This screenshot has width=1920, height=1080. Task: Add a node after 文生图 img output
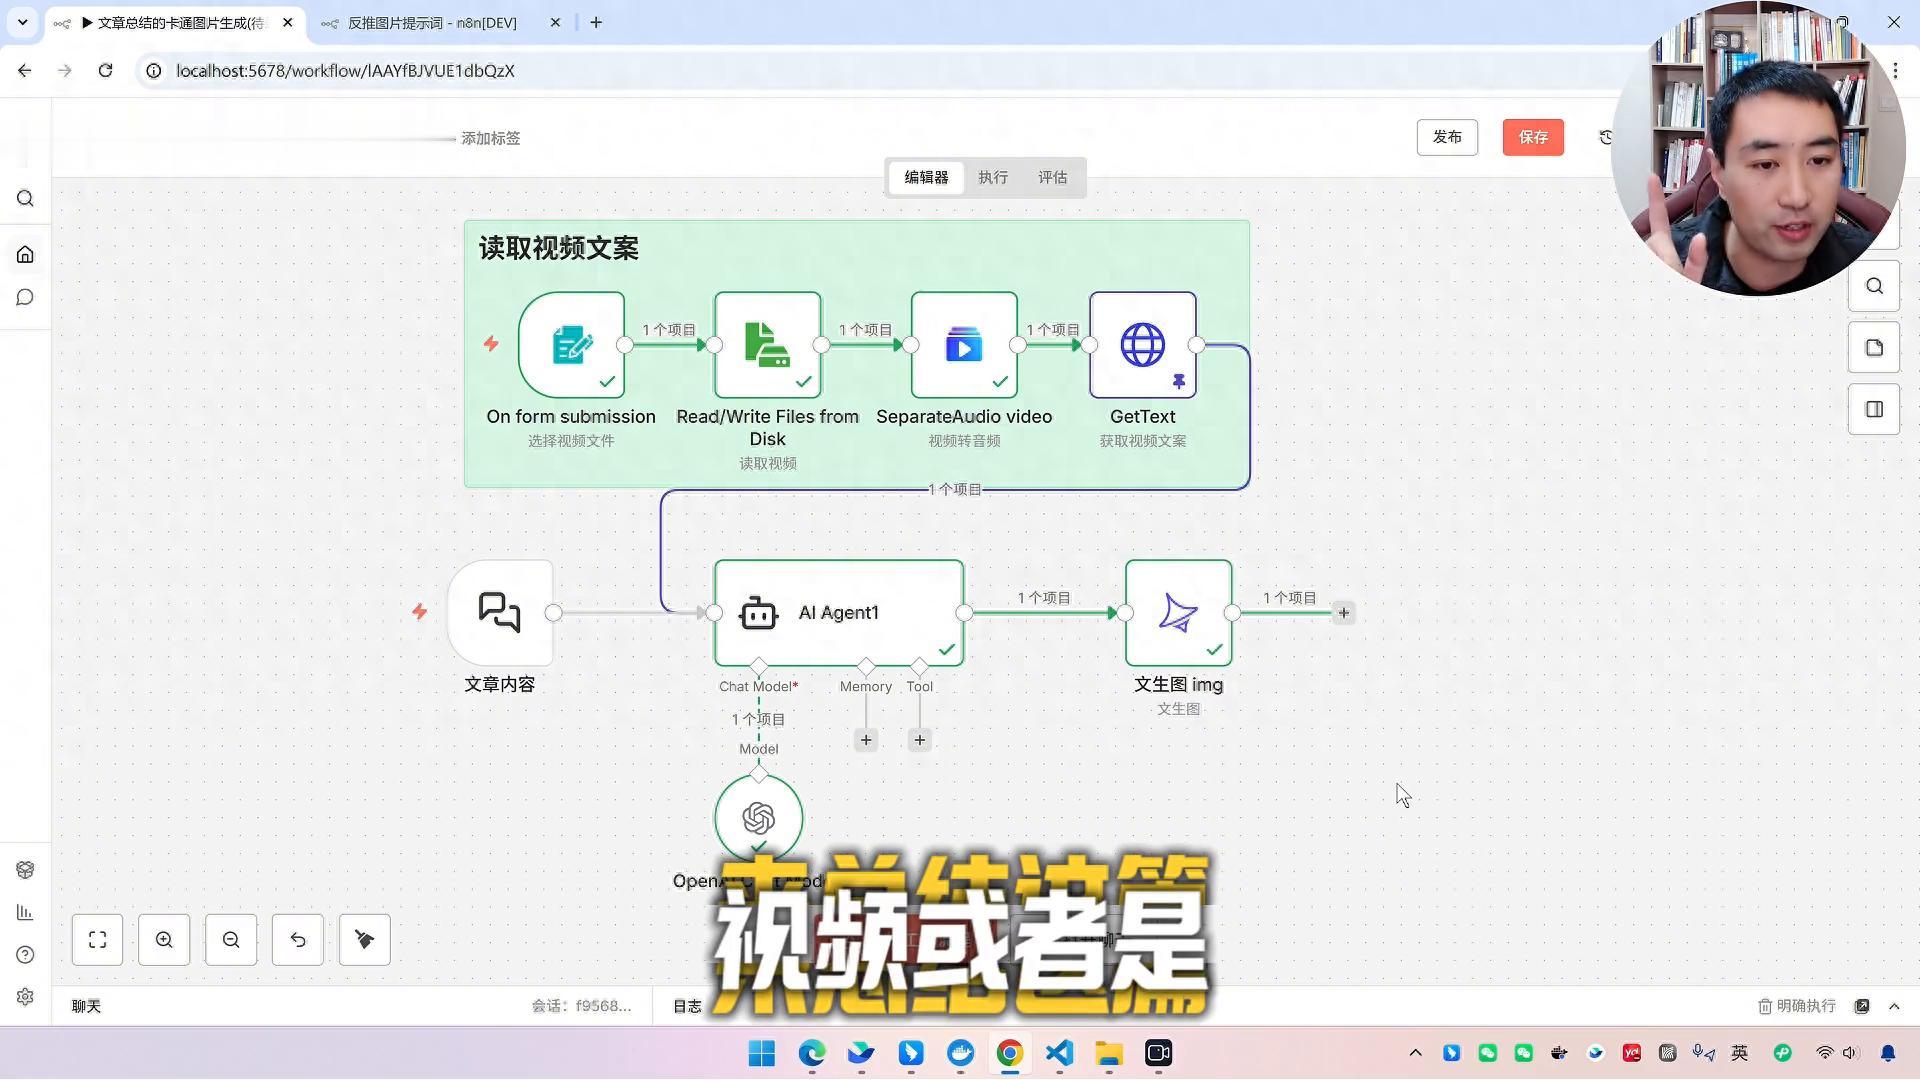pos(1344,613)
